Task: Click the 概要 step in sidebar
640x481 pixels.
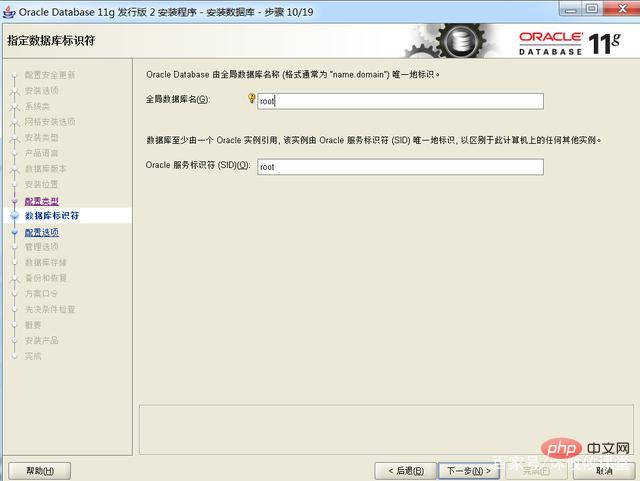Action: [x=33, y=325]
